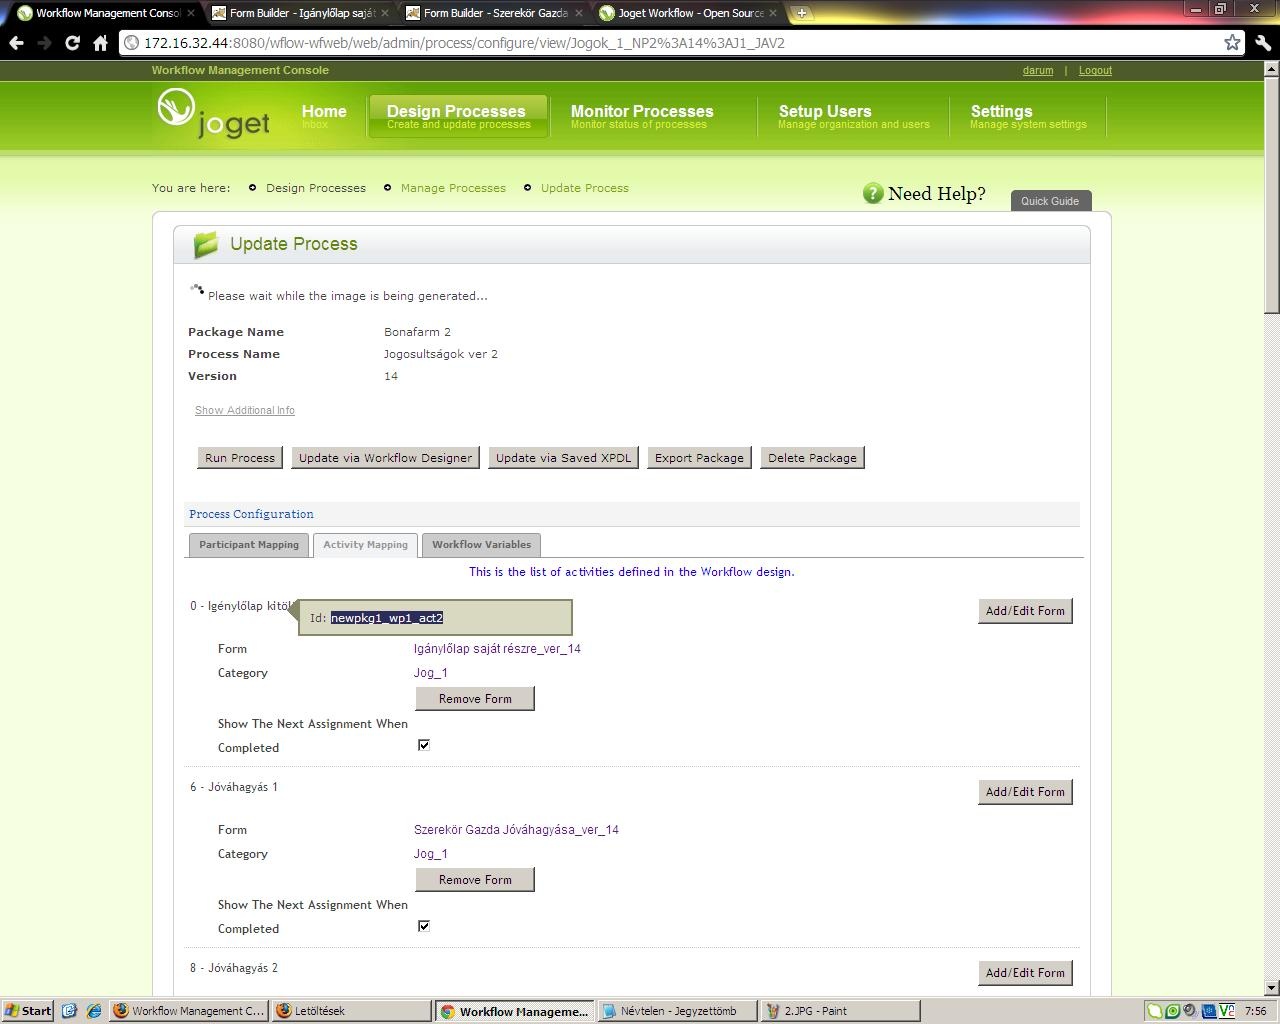This screenshot has width=1280, height=1024.
Task: Click the Run Process button
Action: 240,458
